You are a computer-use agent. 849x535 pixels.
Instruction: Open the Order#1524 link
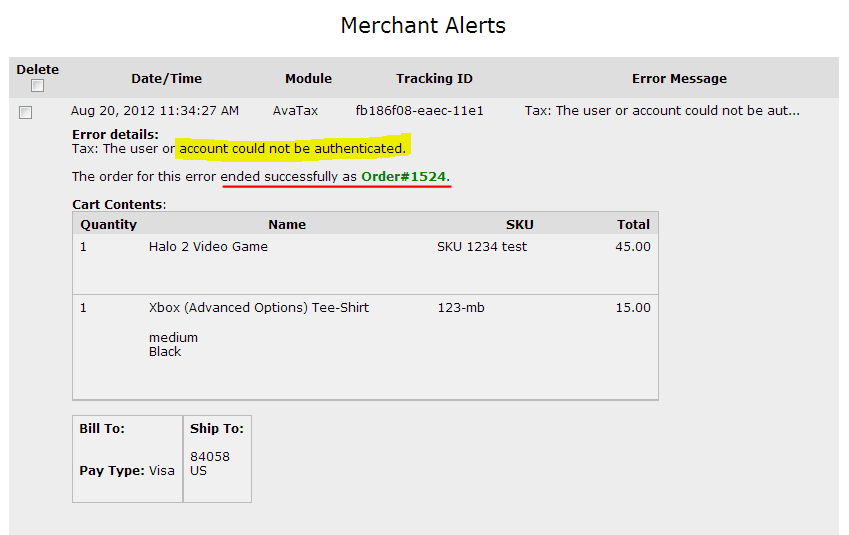[403, 177]
